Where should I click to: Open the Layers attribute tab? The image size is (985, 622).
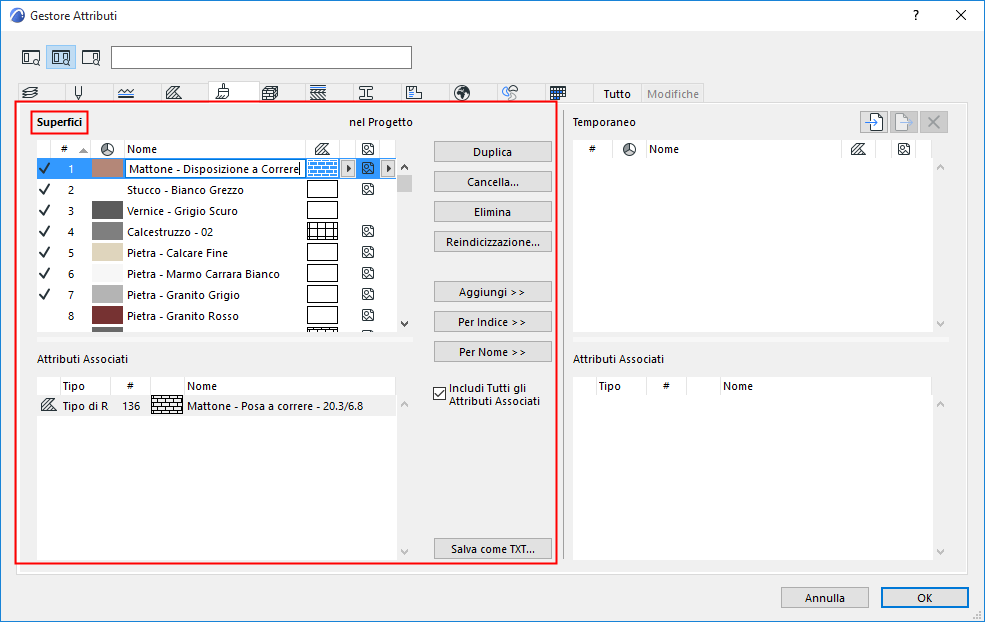[30, 93]
